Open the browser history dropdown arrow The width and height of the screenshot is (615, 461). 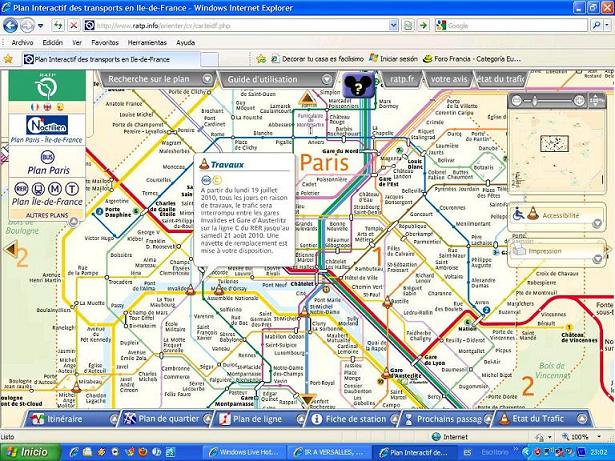pyautogui.click(x=40, y=26)
